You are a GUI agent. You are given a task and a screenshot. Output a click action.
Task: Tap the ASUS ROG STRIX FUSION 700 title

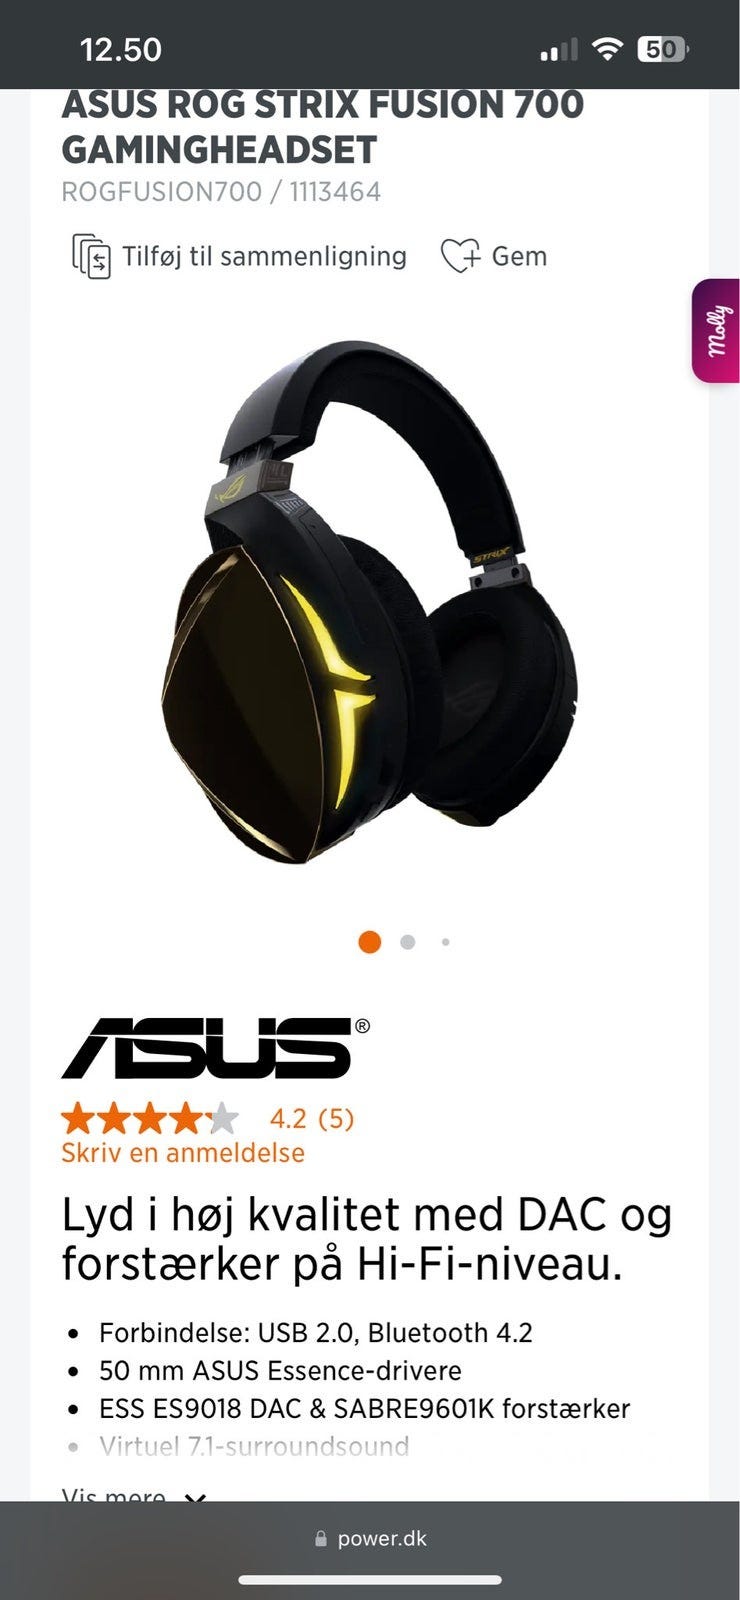[322, 127]
